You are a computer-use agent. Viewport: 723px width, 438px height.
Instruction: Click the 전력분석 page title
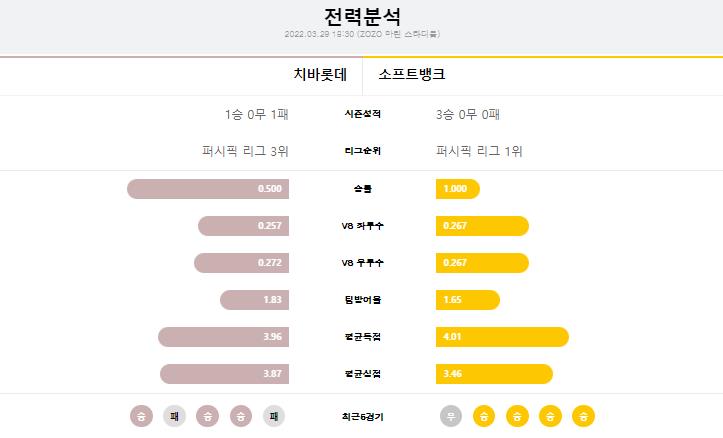362,17
